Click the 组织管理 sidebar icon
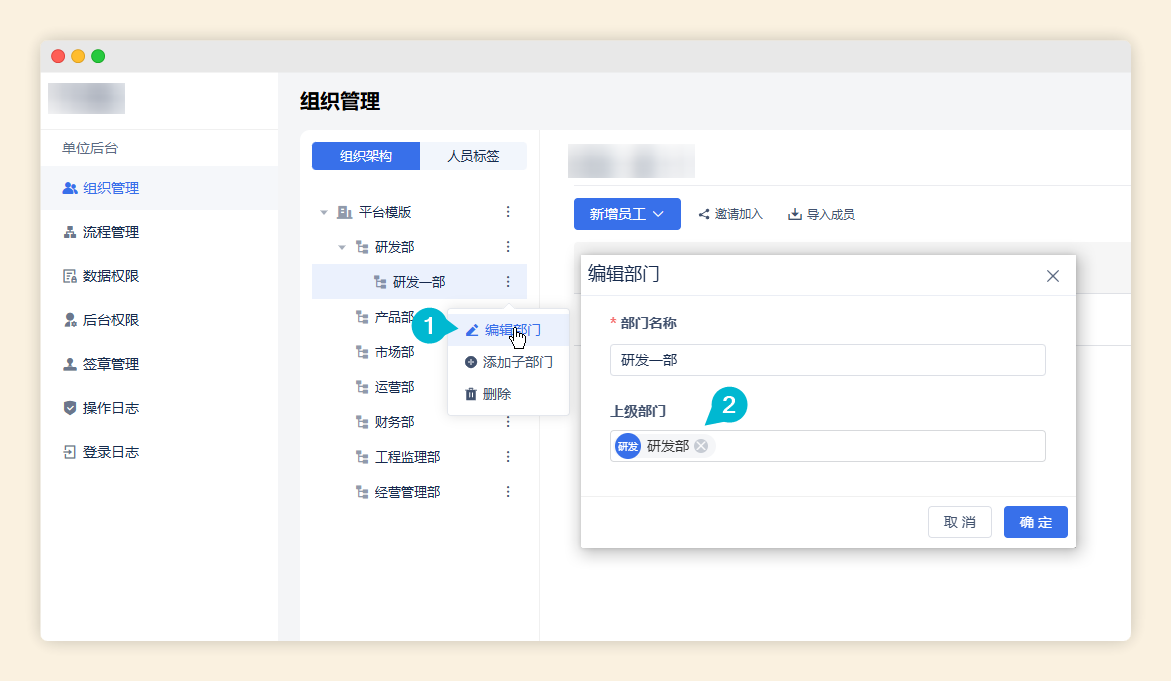The image size is (1171, 681). (x=69, y=188)
